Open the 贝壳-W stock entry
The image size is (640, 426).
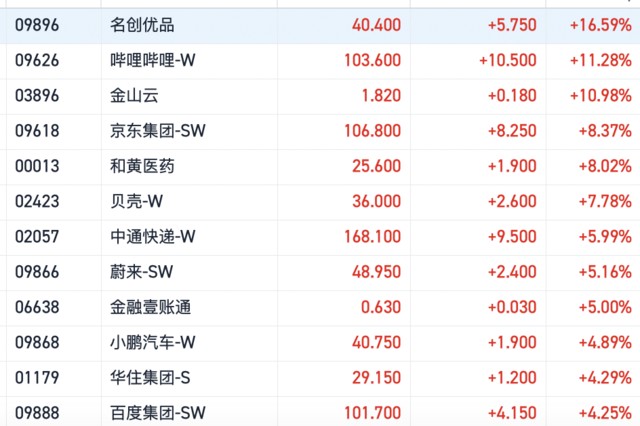tap(136, 201)
